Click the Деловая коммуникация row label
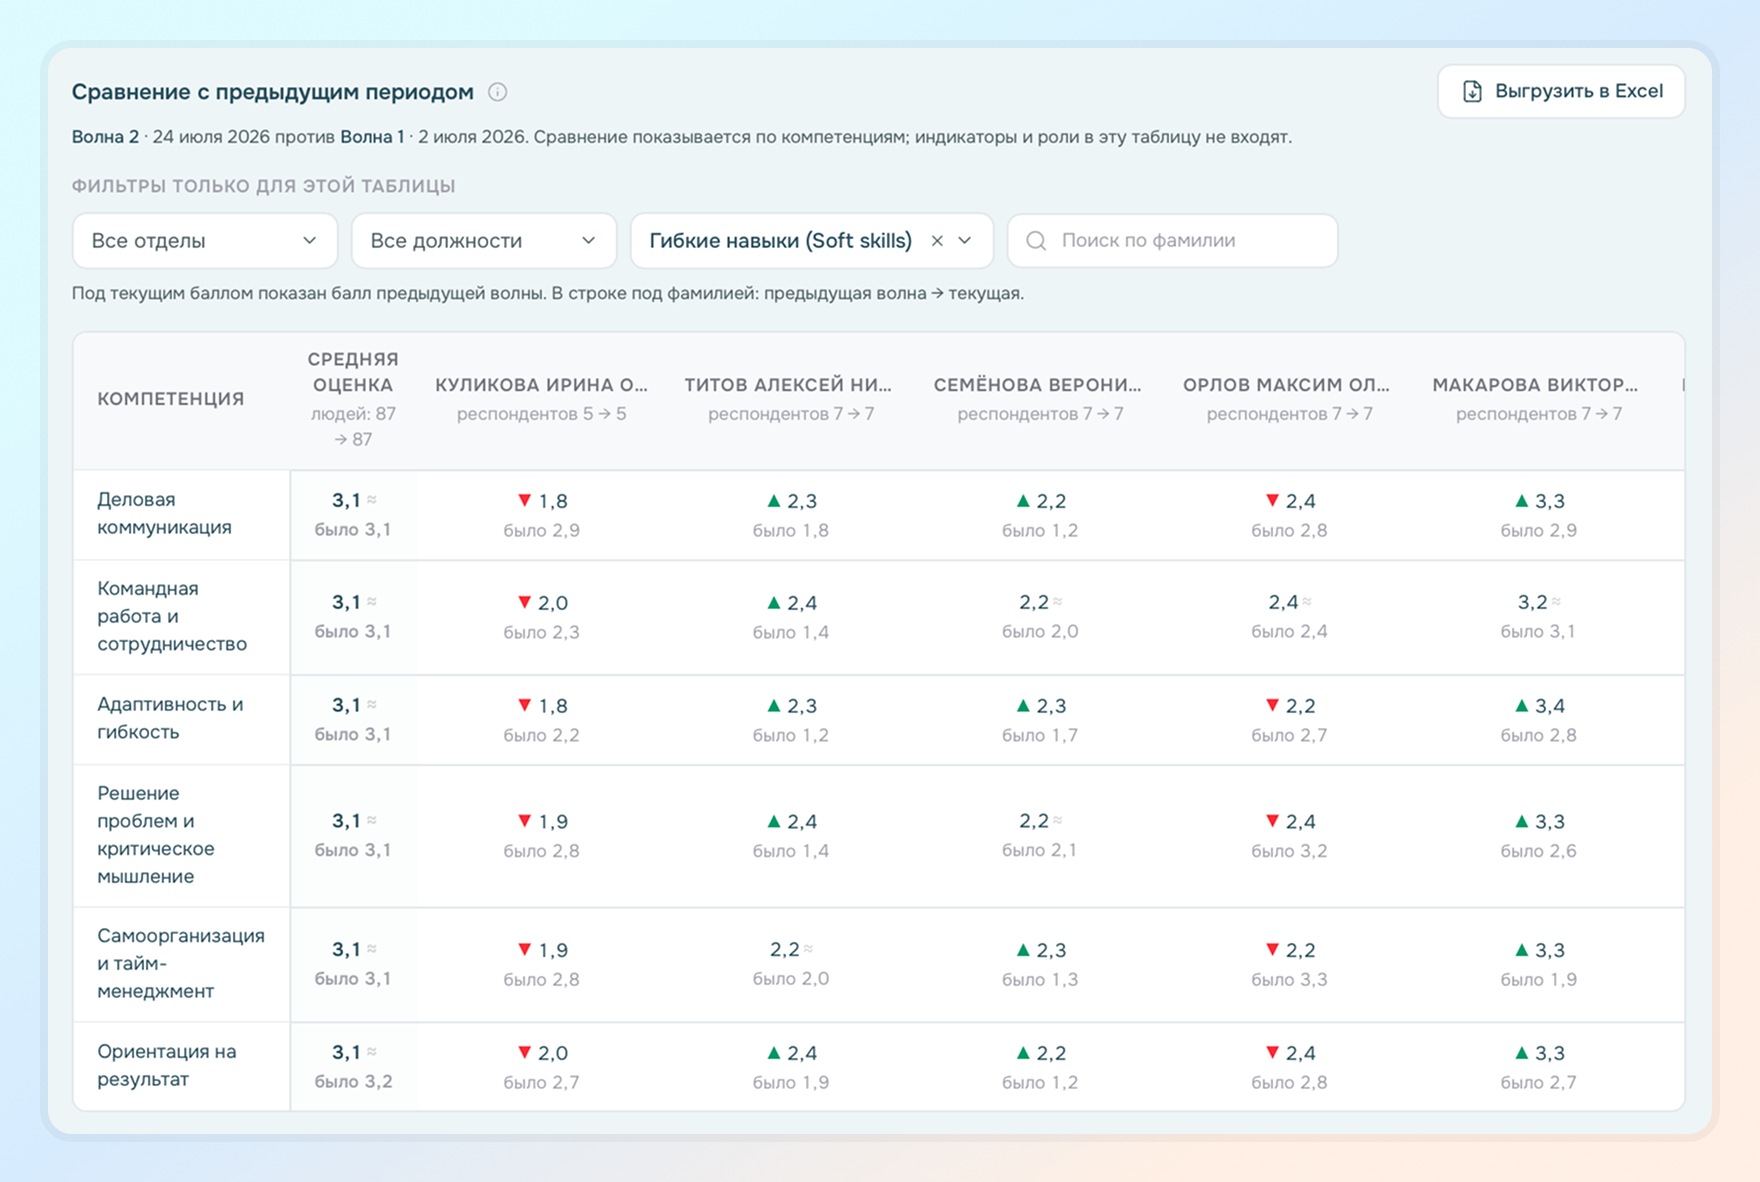This screenshot has width=1760, height=1182. click(164, 513)
